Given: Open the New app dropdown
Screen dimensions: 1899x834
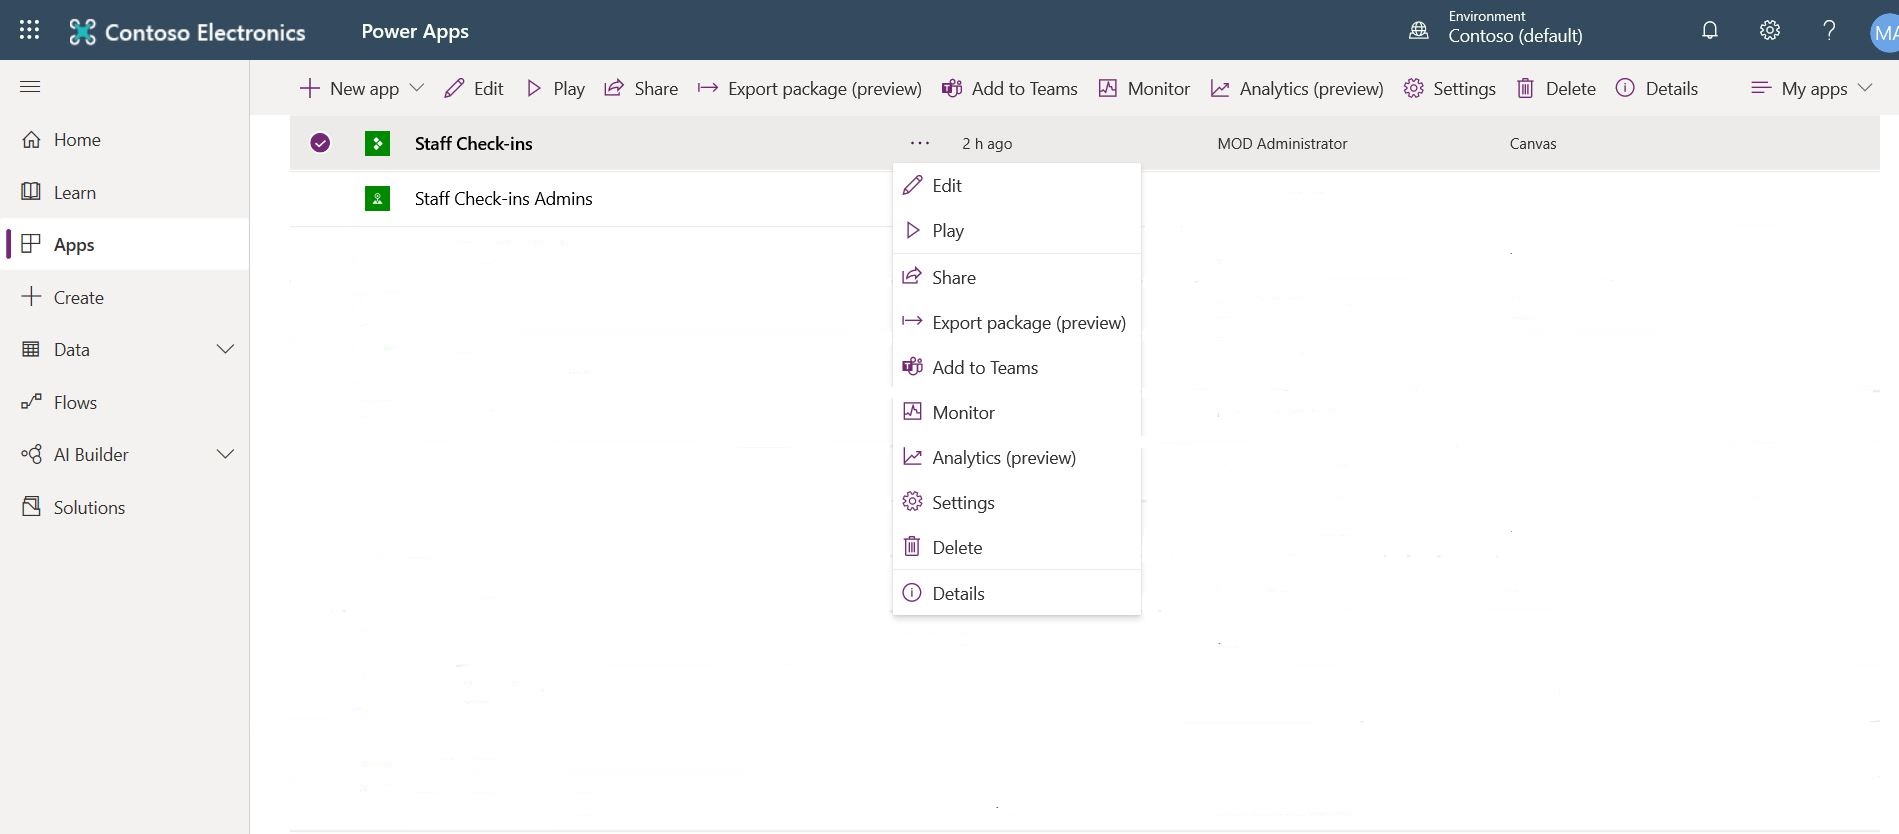Looking at the screenshot, I should 362,88.
